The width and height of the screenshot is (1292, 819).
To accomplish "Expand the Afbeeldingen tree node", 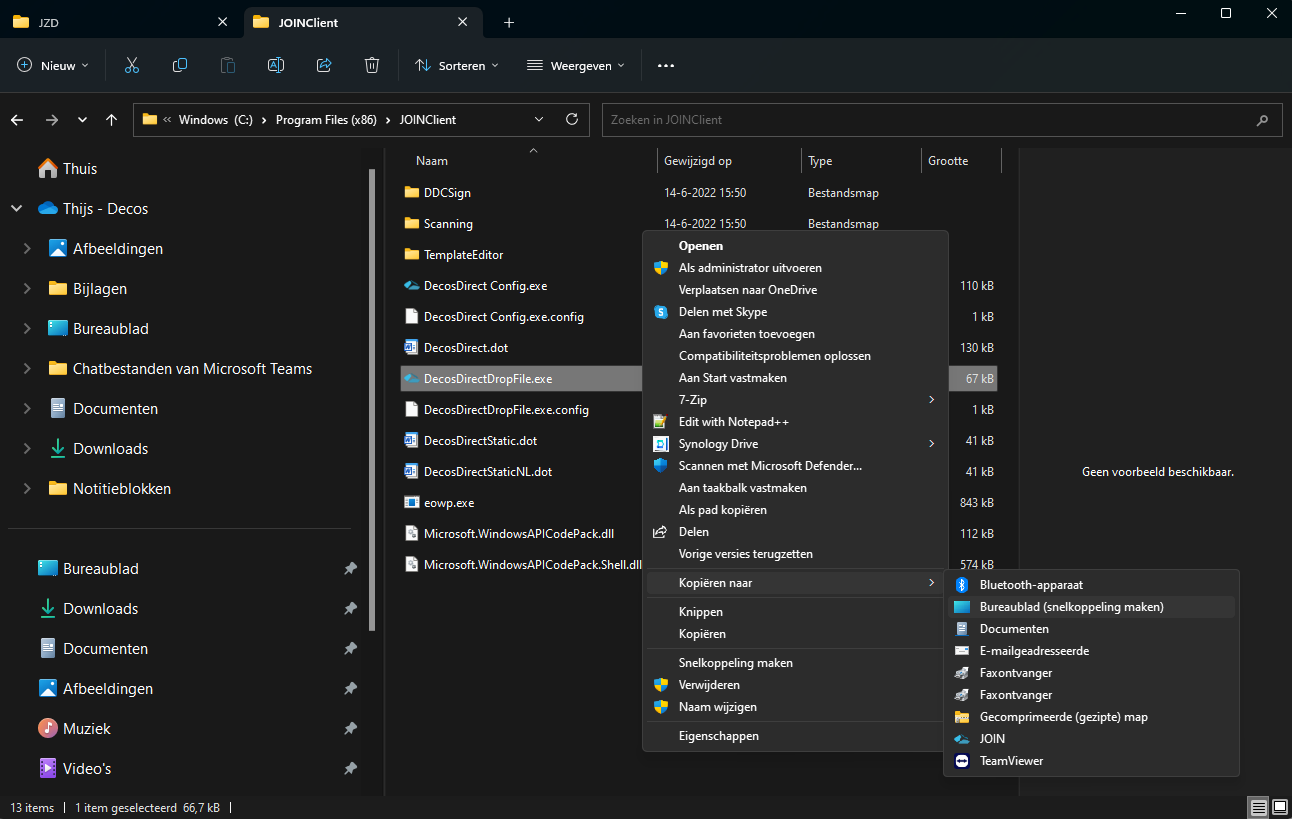I will pyautogui.click(x=27, y=249).
